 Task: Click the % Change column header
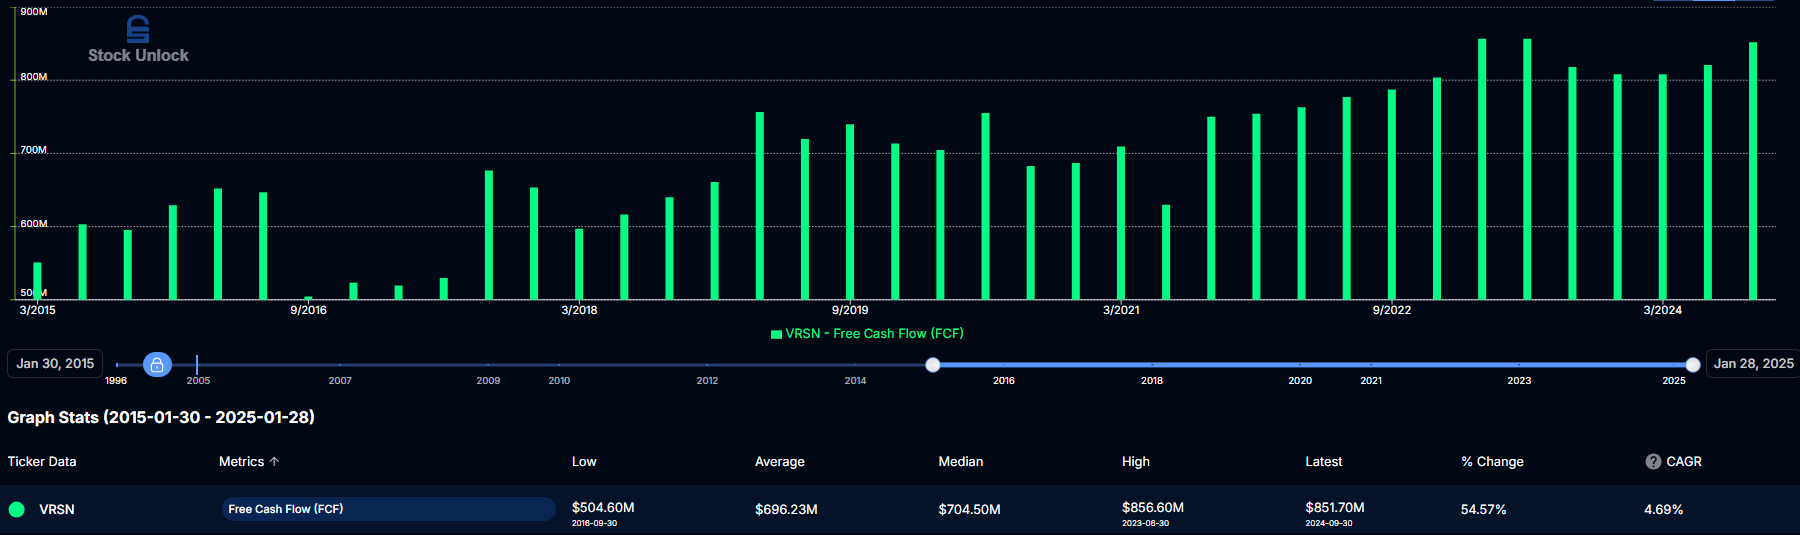point(1492,462)
